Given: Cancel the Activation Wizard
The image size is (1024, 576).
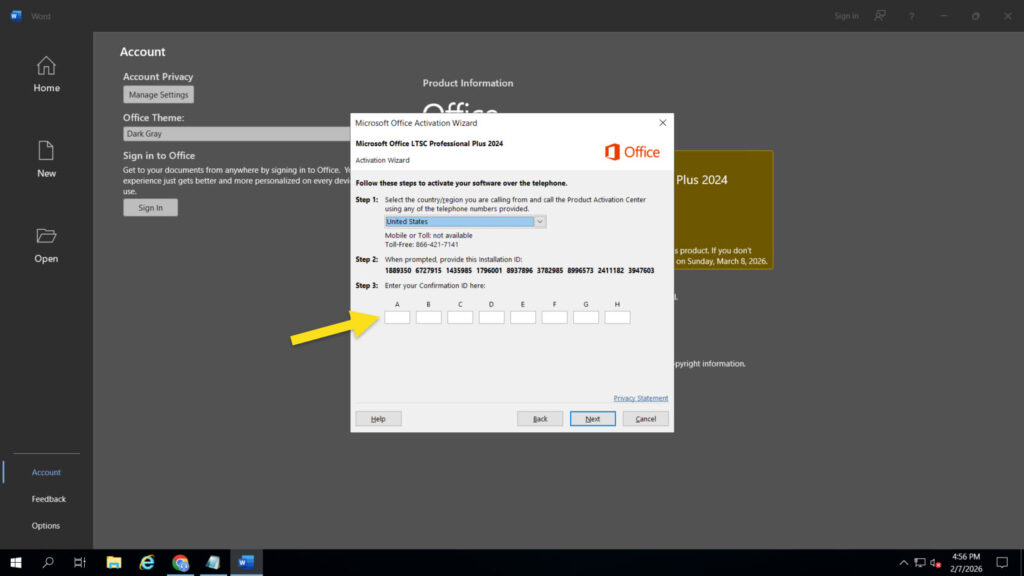Looking at the screenshot, I should click(x=645, y=419).
